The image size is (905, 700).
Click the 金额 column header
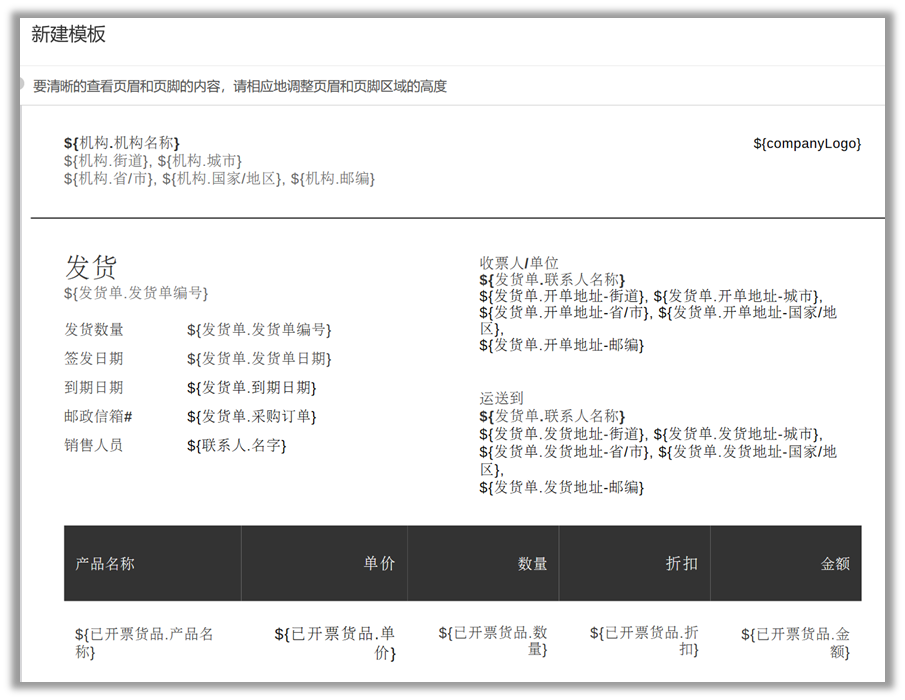click(835, 564)
